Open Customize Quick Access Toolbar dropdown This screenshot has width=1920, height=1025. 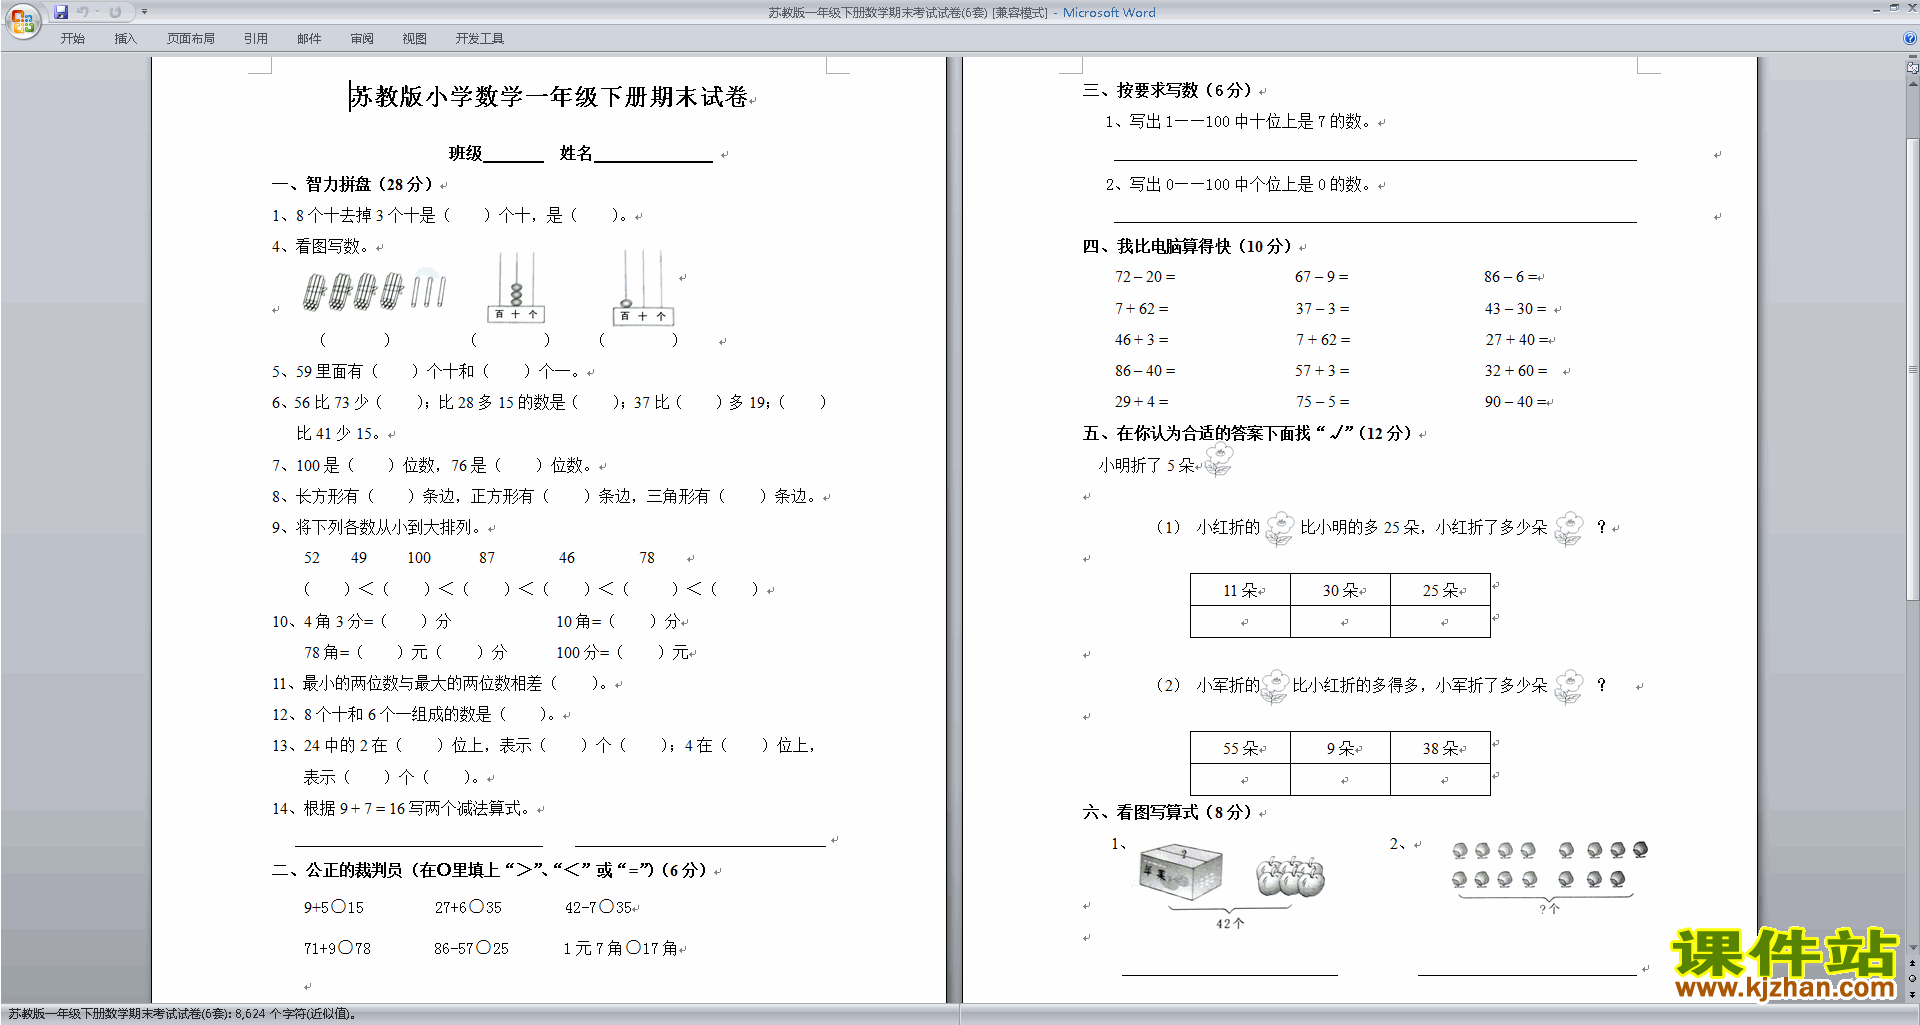pos(144,12)
